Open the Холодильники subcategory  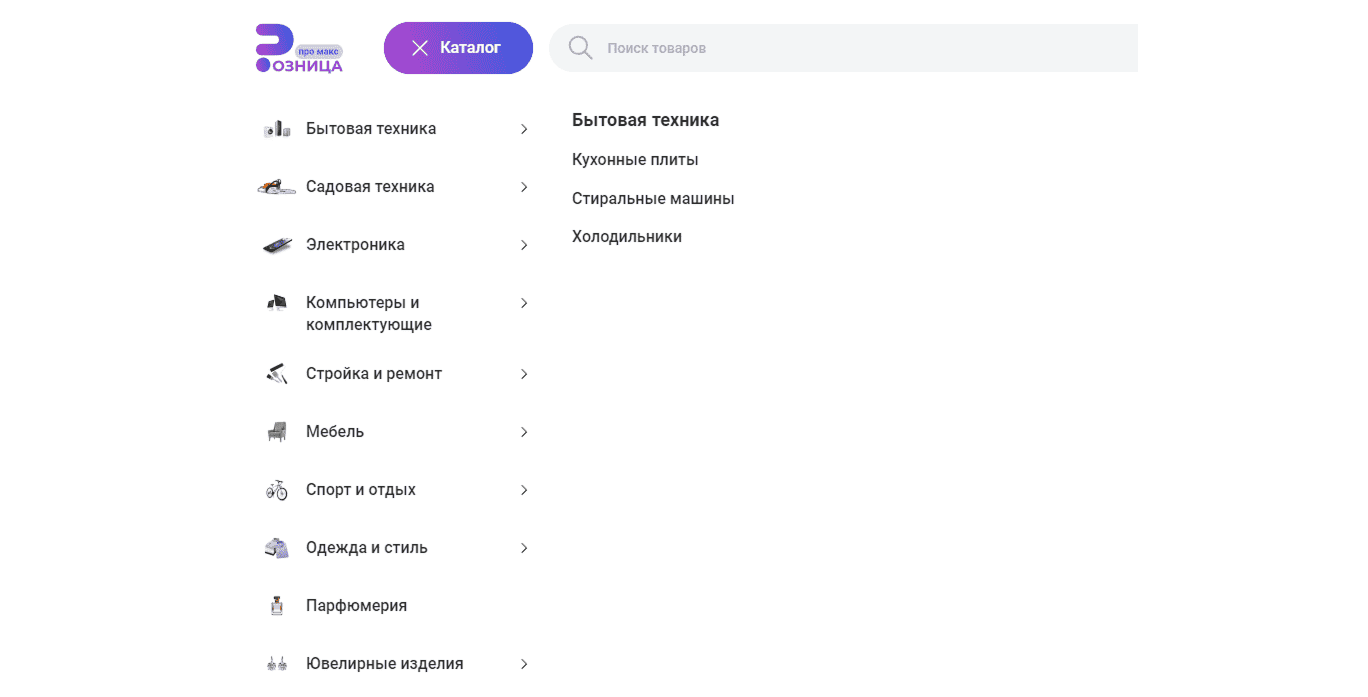tap(627, 237)
